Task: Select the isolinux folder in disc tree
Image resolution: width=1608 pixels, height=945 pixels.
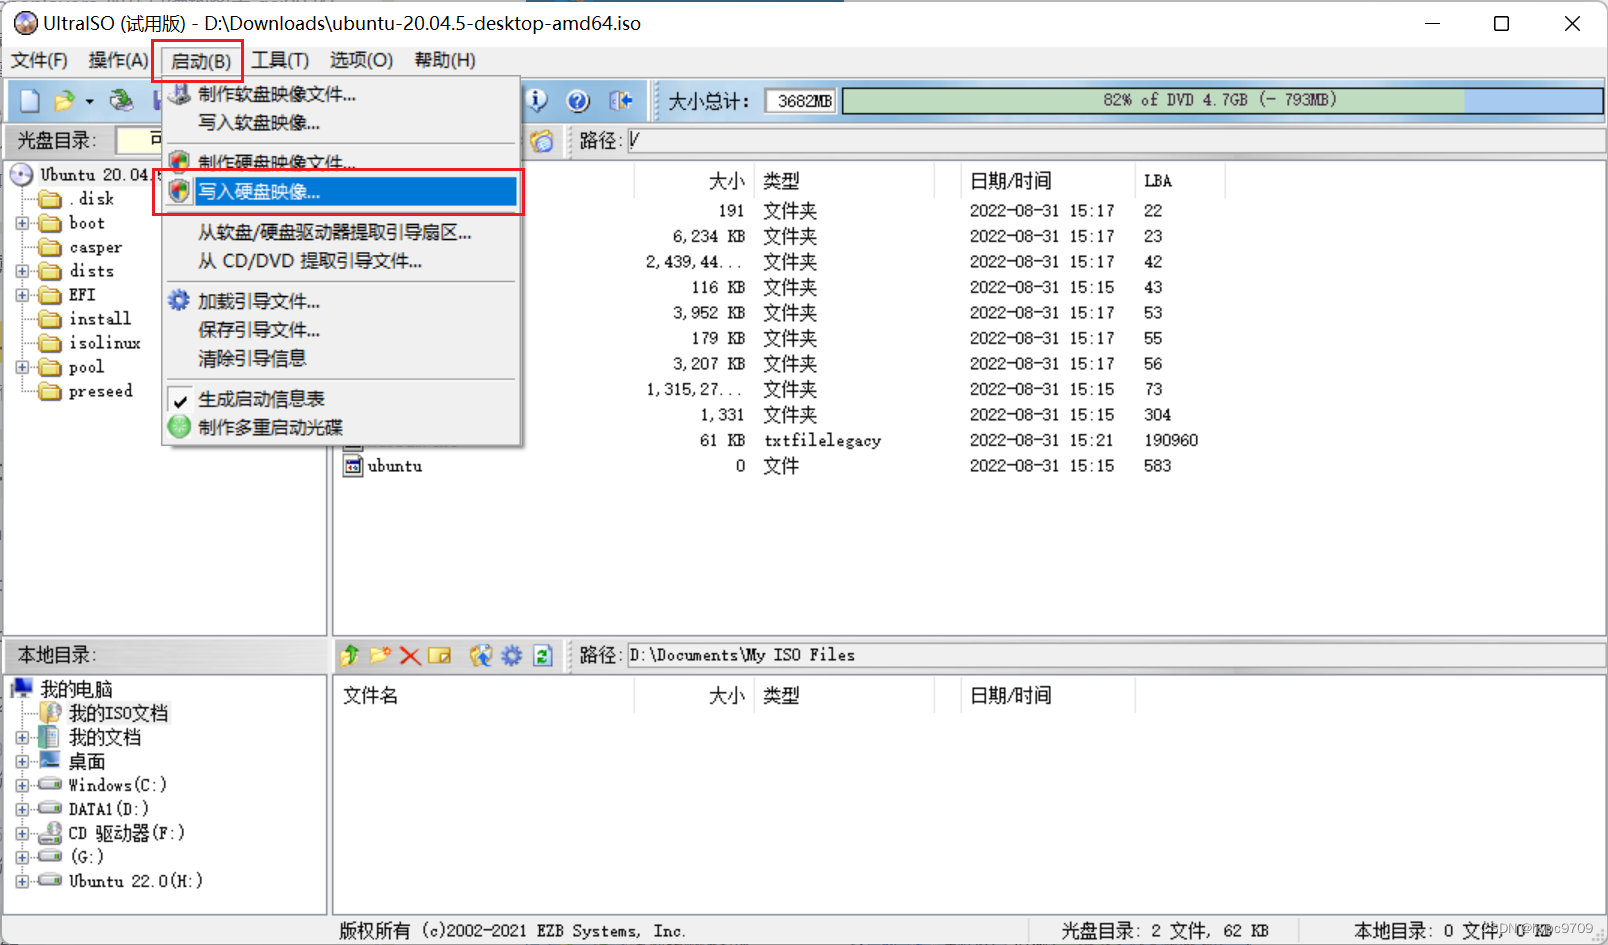Action: pyautogui.click(x=105, y=343)
